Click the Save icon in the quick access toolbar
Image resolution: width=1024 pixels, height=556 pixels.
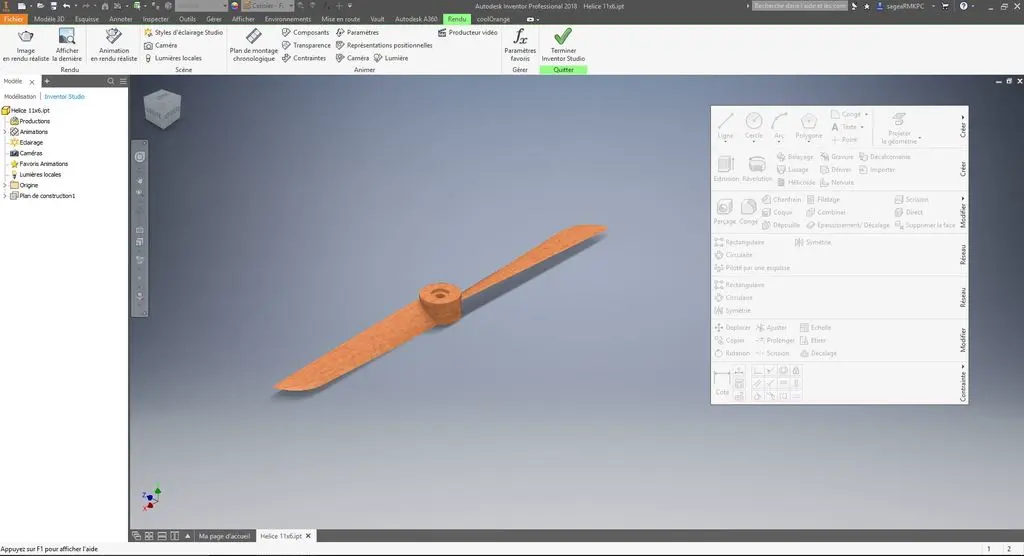pos(54,6)
